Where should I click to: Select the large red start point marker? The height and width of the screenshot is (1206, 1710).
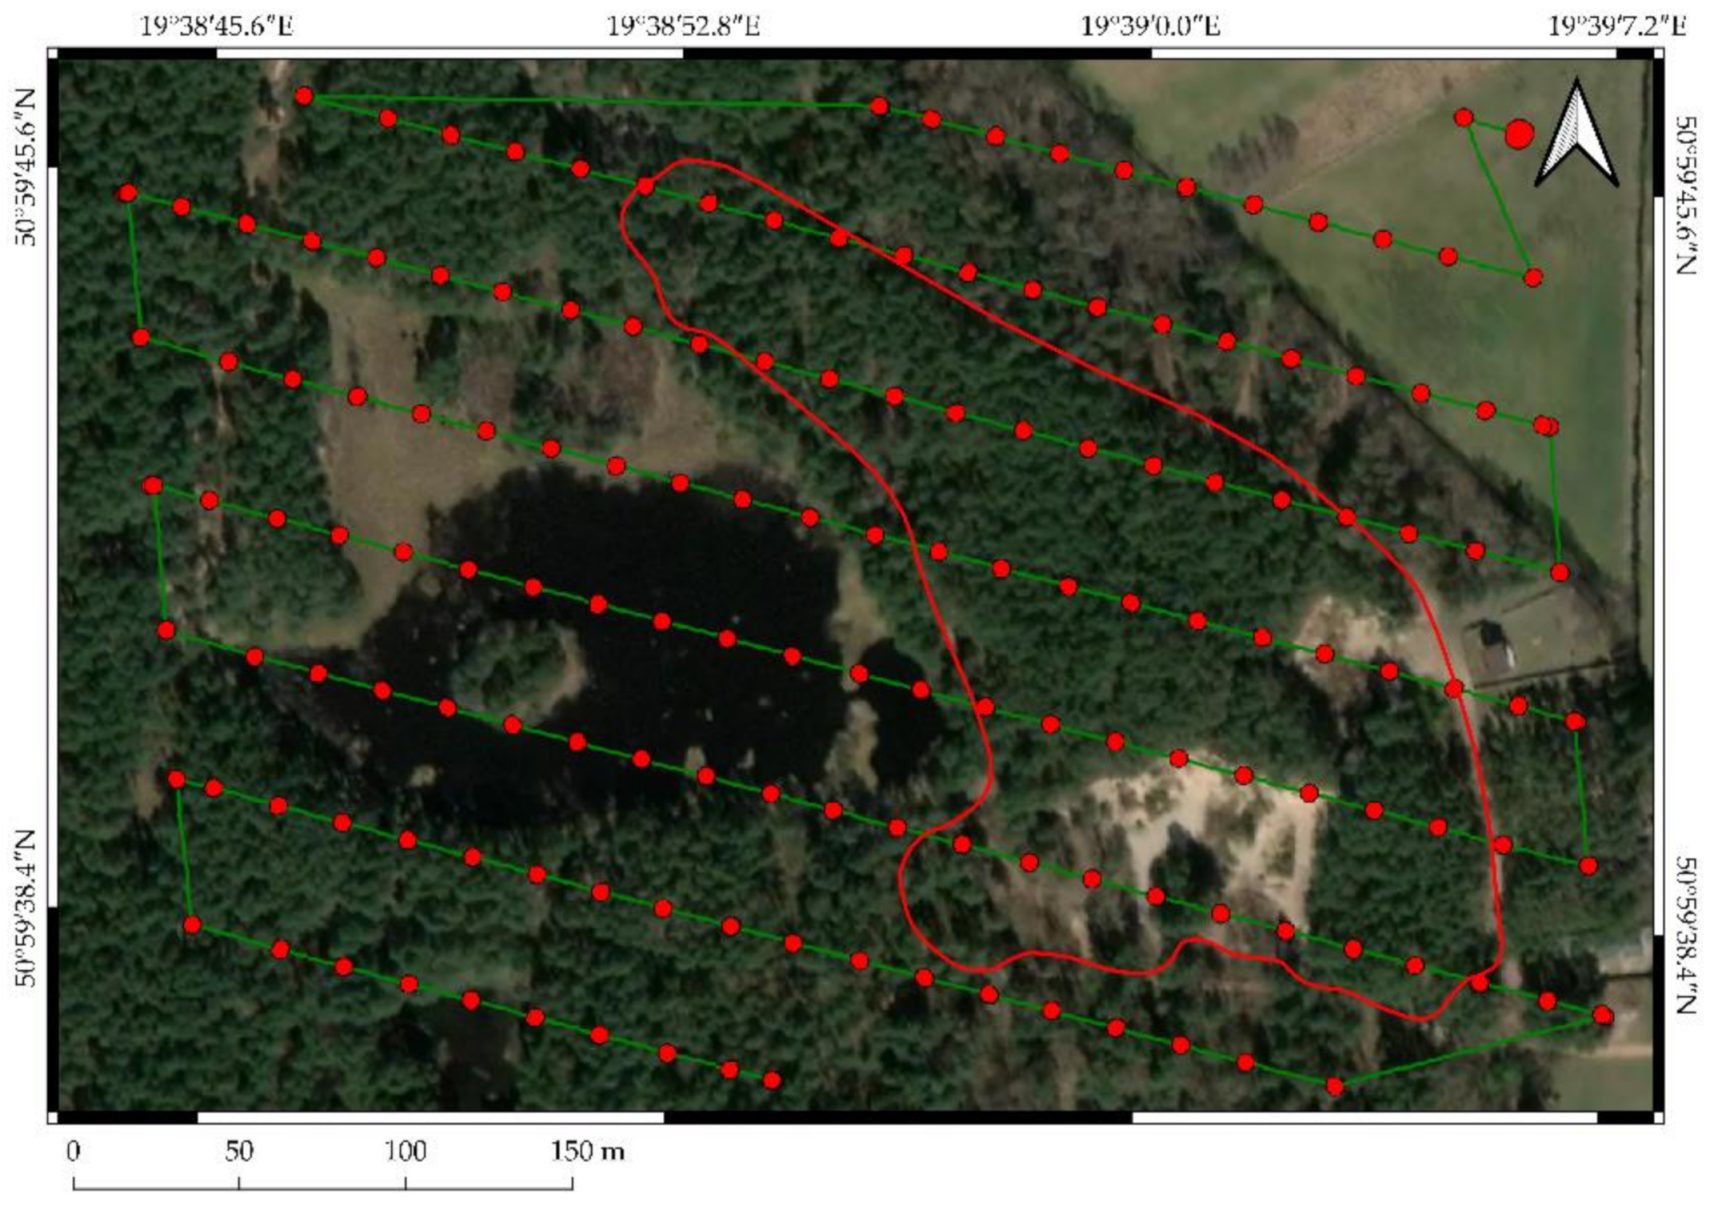pyautogui.click(x=1519, y=134)
